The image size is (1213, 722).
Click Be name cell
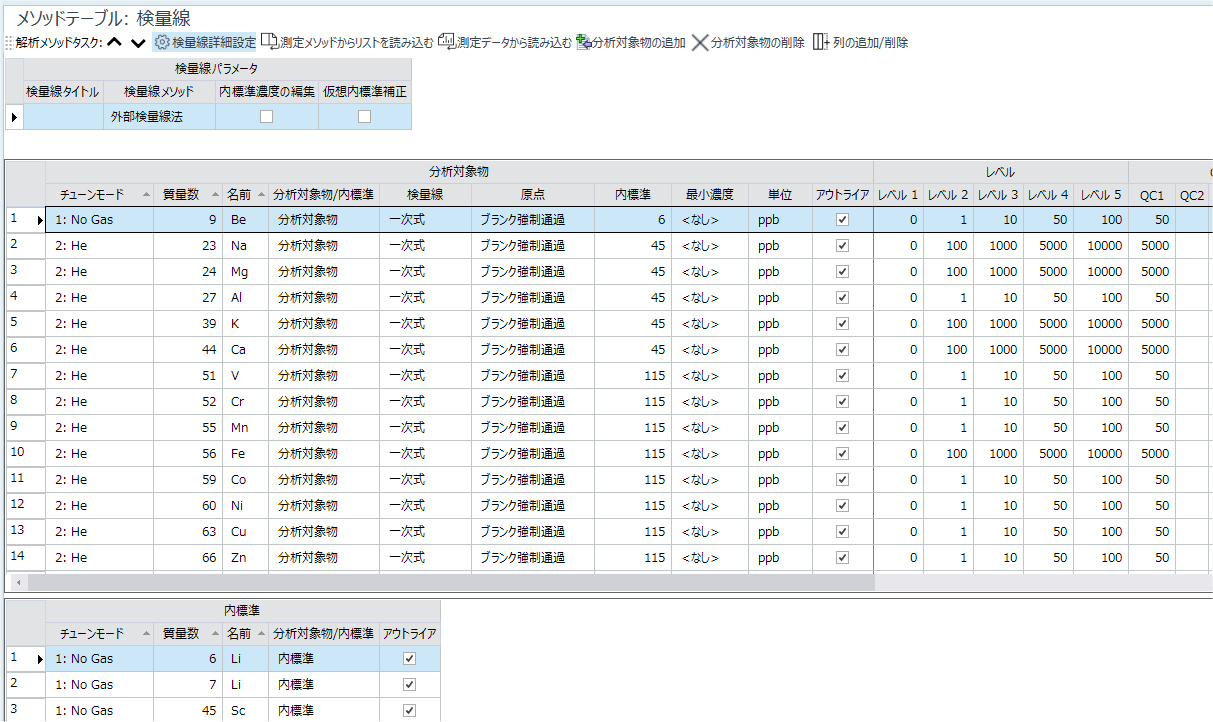[245, 220]
